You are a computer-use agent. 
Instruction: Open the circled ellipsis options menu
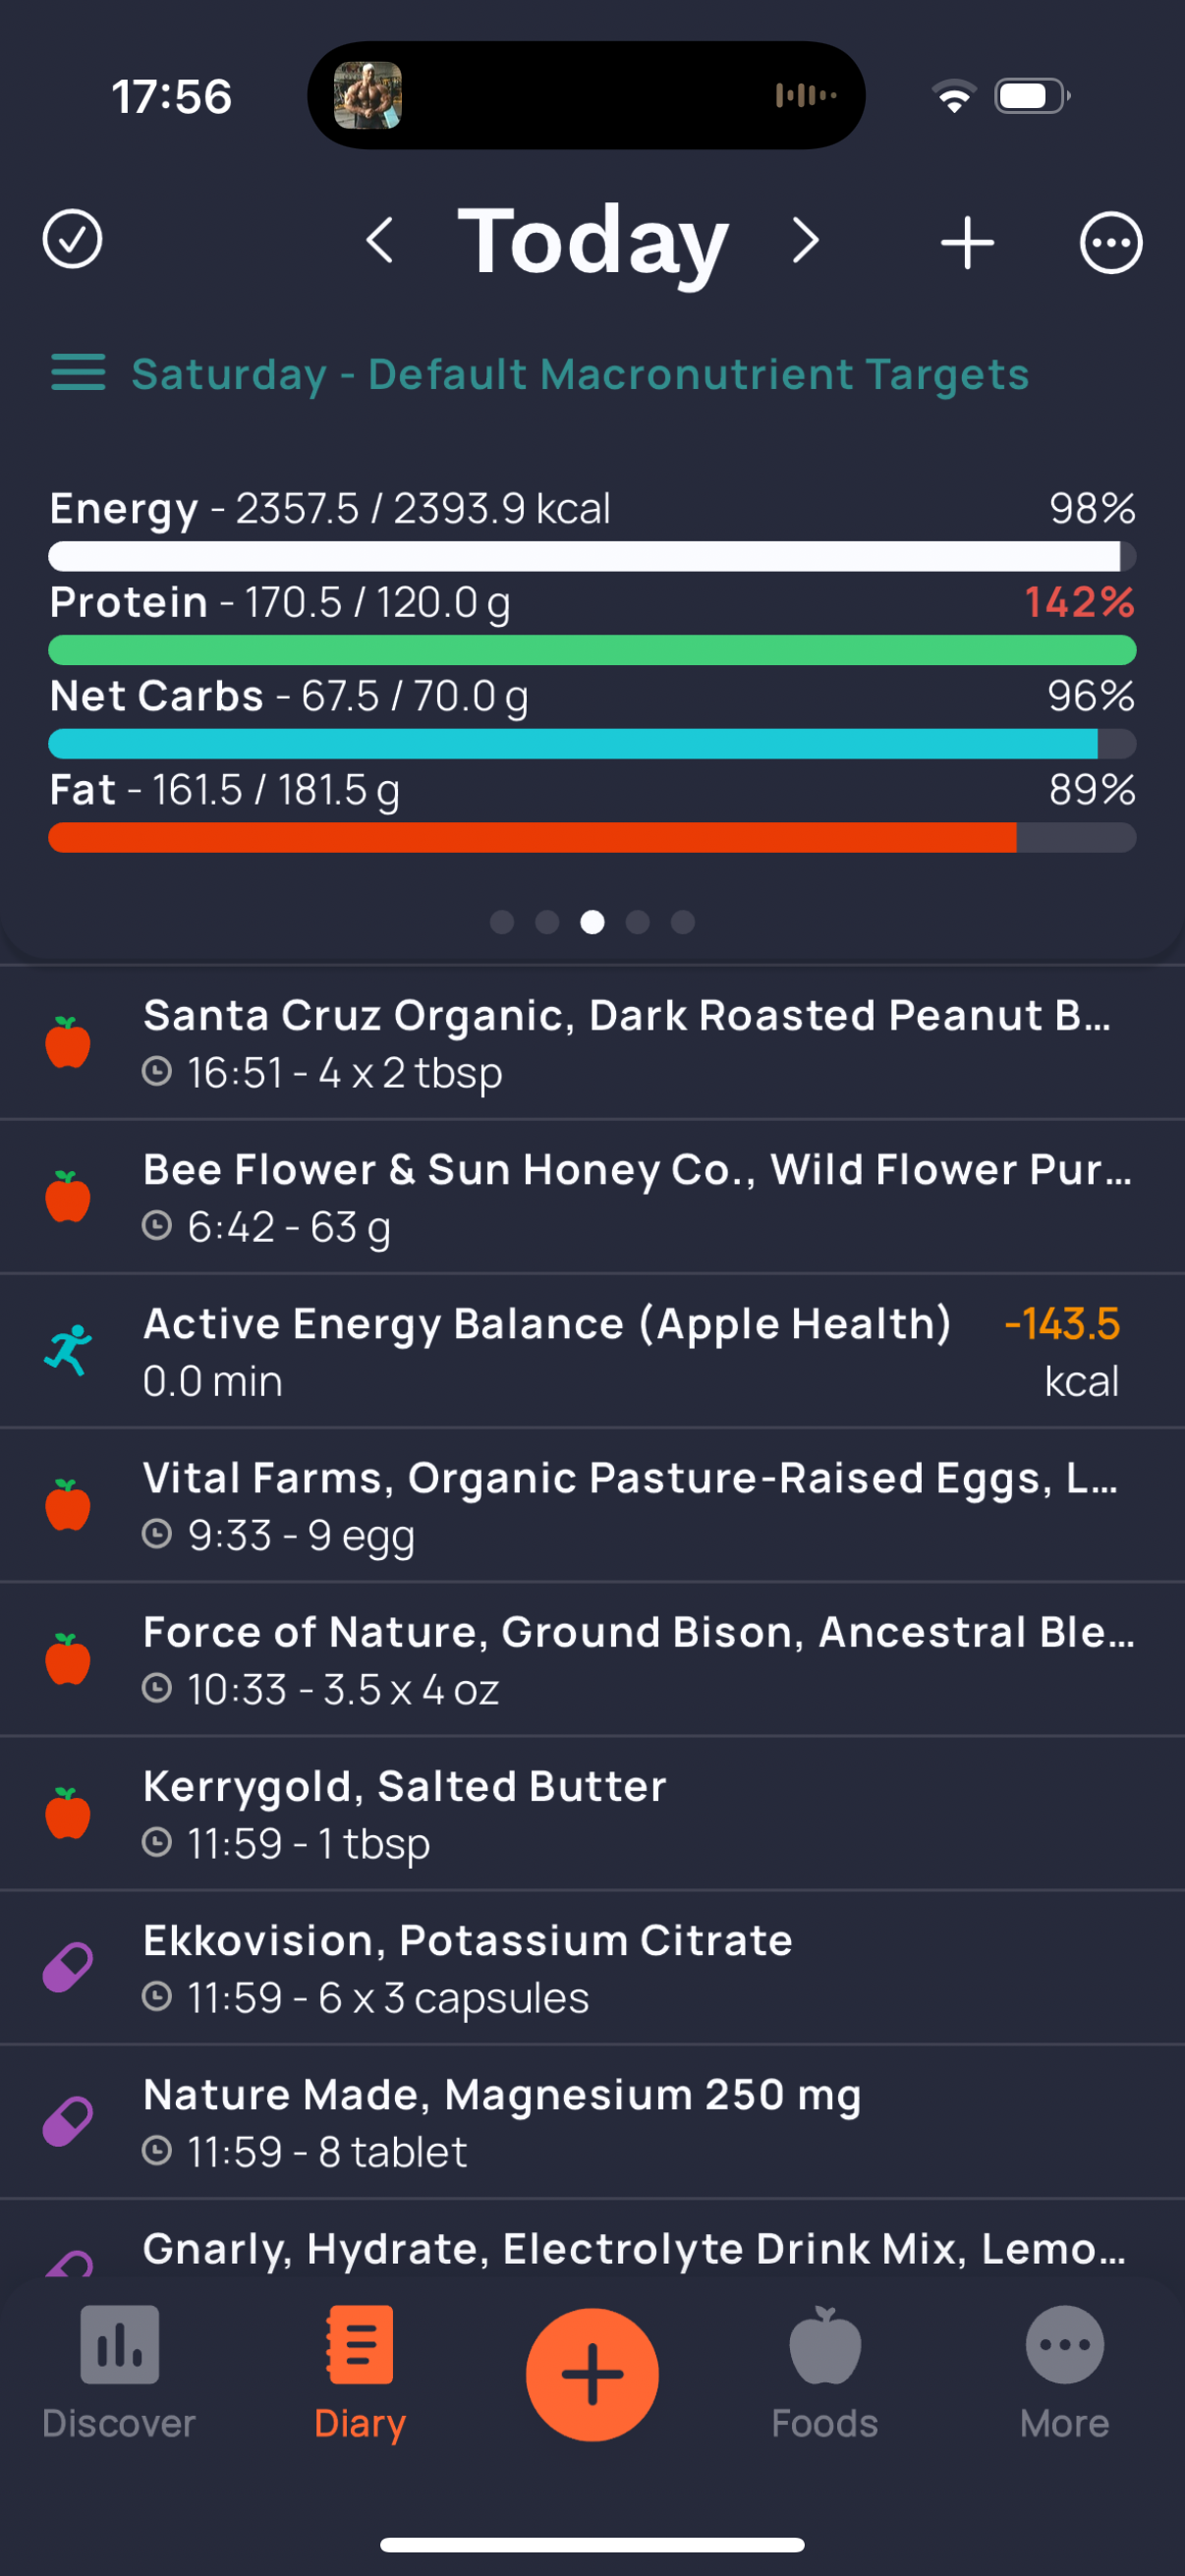(1111, 242)
